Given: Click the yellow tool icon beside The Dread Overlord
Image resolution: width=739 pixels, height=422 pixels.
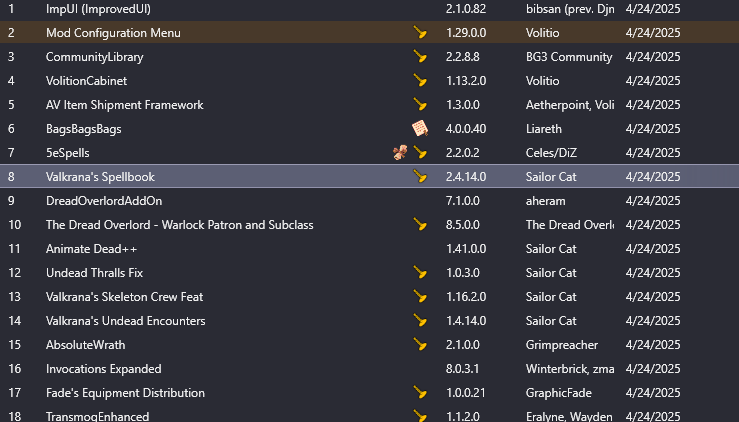Looking at the screenshot, I should [420, 225].
